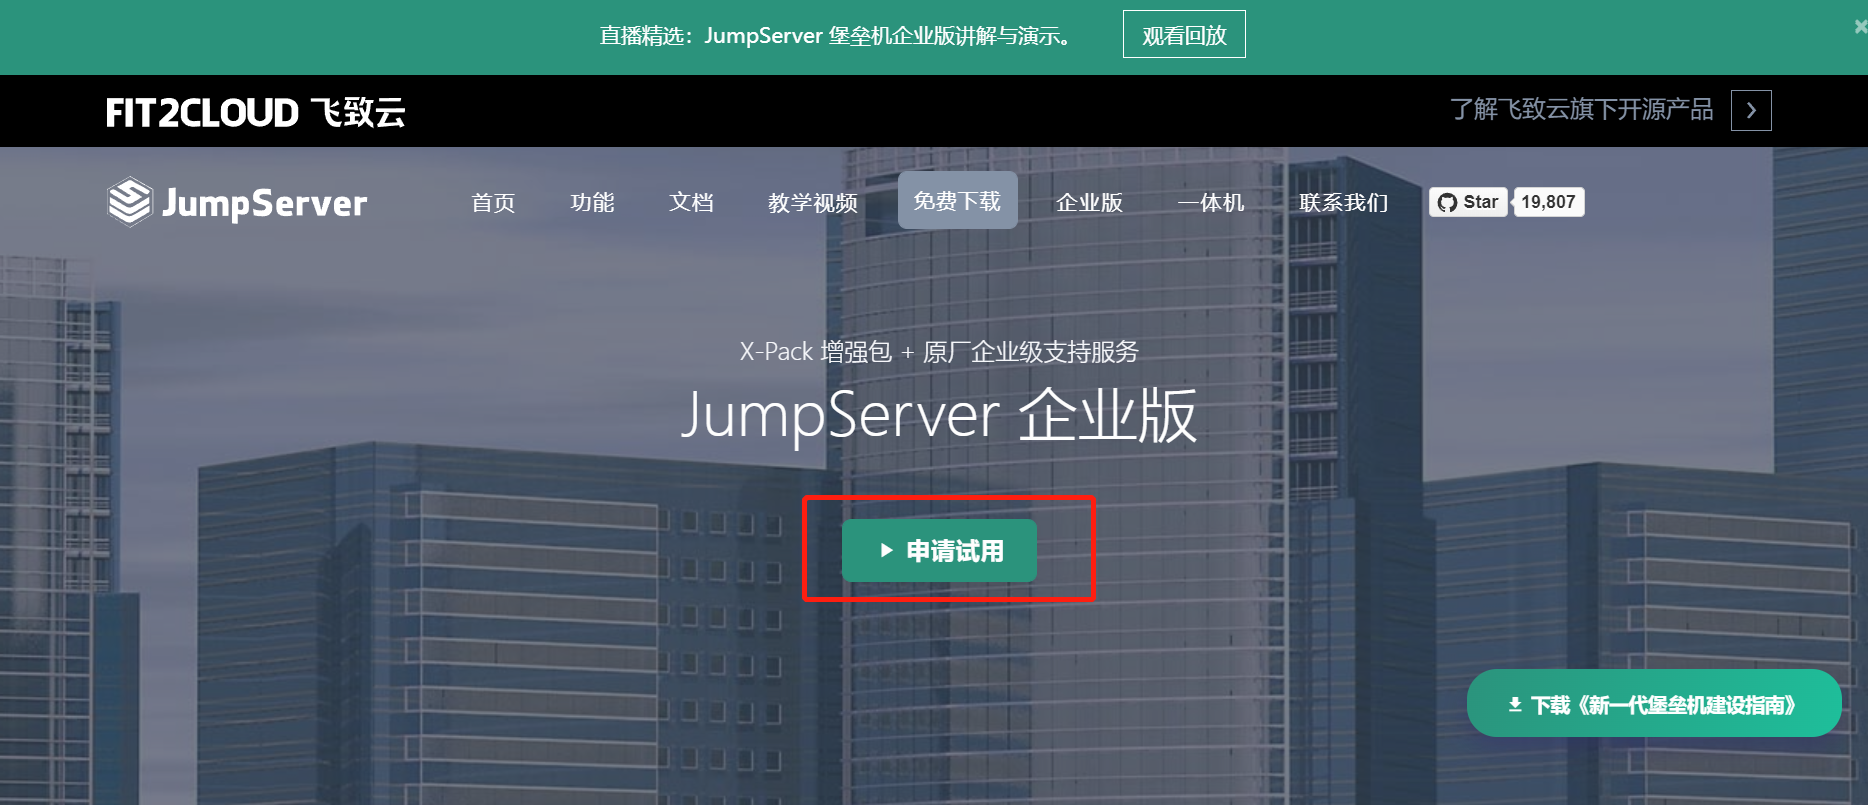The height and width of the screenshot is (805, 1868).
Task: Click the 申请试用 button
Action: pyautogui.click(x=939, y=550)
